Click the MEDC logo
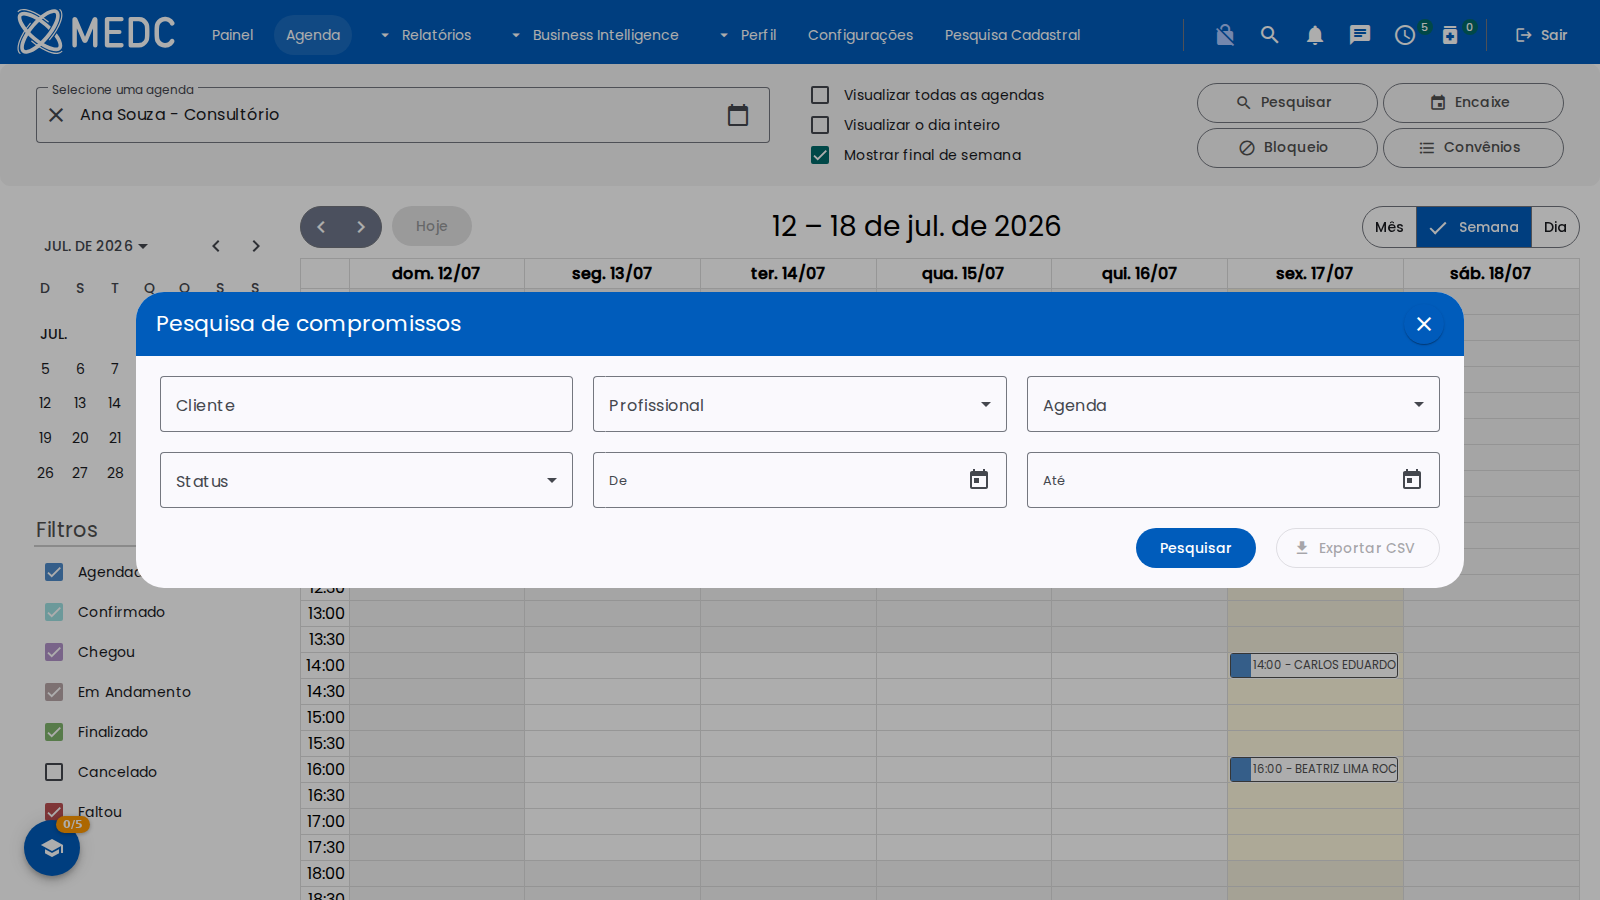1600x900 pixels. pyautogui.click(x=96, y=32)
